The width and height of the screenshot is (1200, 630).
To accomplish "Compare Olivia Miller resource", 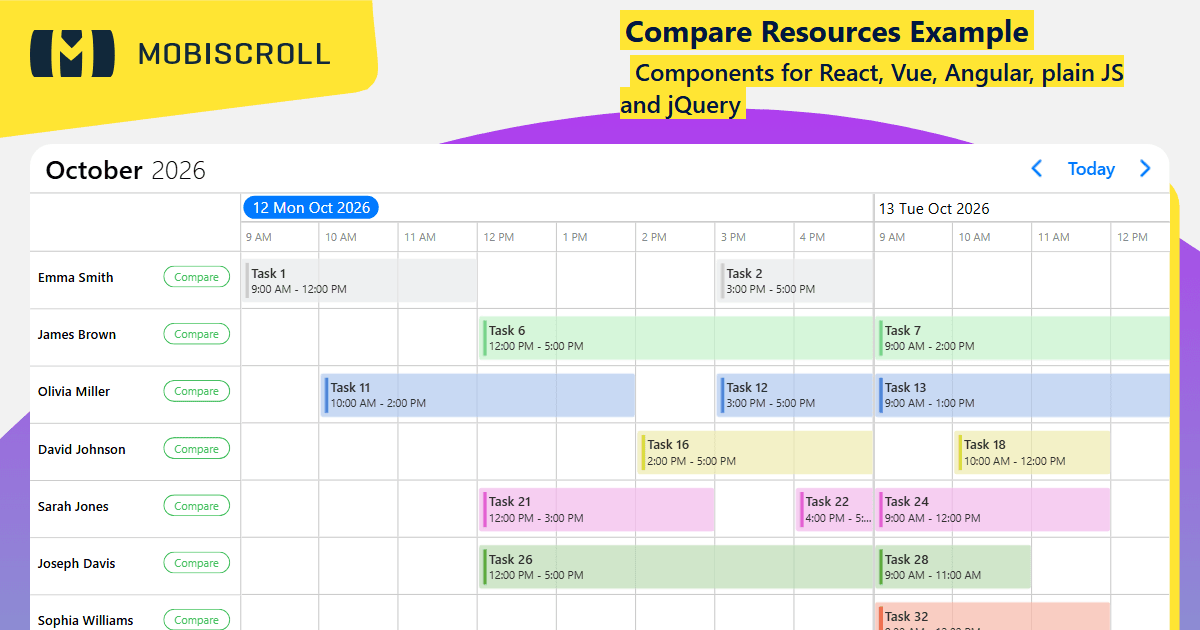I will point(197,391).
